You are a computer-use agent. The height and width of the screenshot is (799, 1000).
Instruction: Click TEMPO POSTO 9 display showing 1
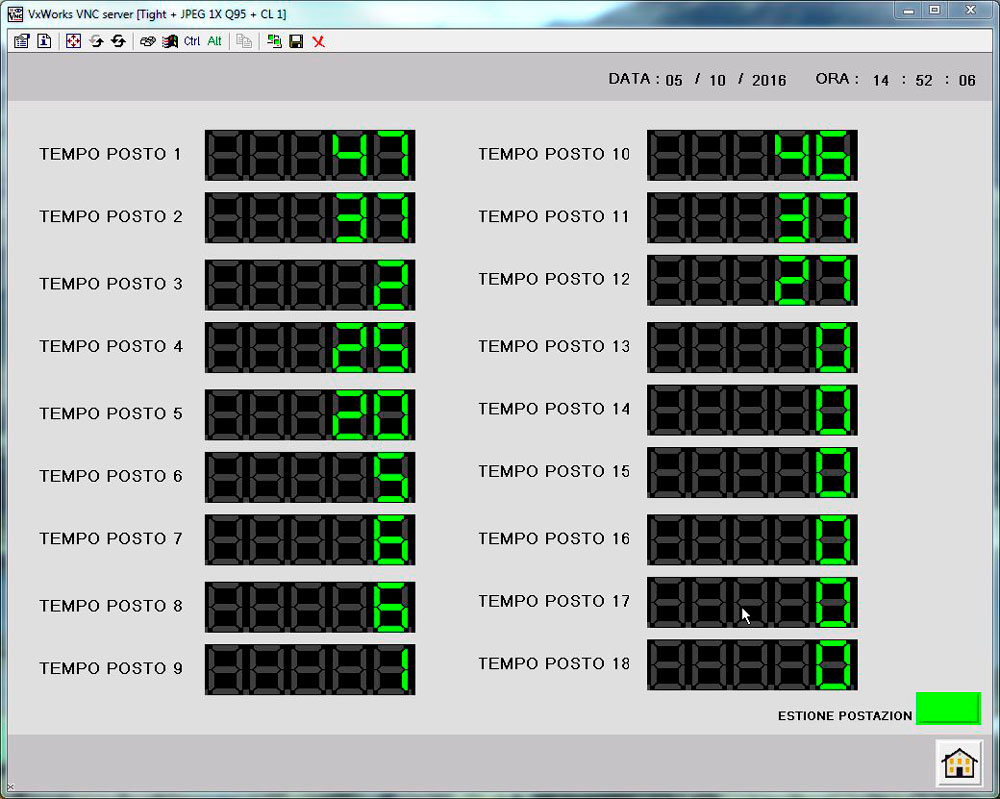coord(310,669)
